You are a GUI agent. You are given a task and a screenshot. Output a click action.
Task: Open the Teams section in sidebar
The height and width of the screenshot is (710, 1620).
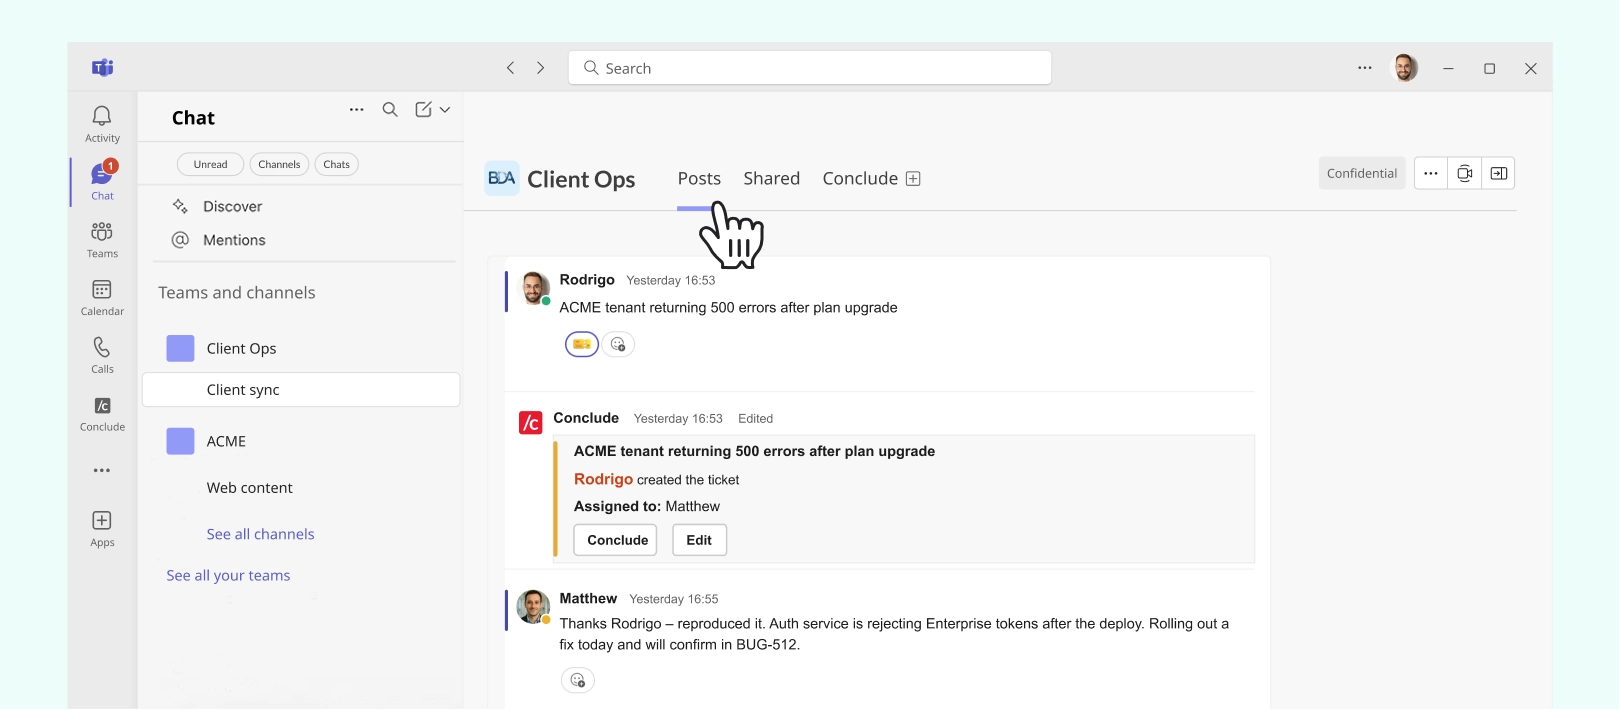click(x=102, y=239)
